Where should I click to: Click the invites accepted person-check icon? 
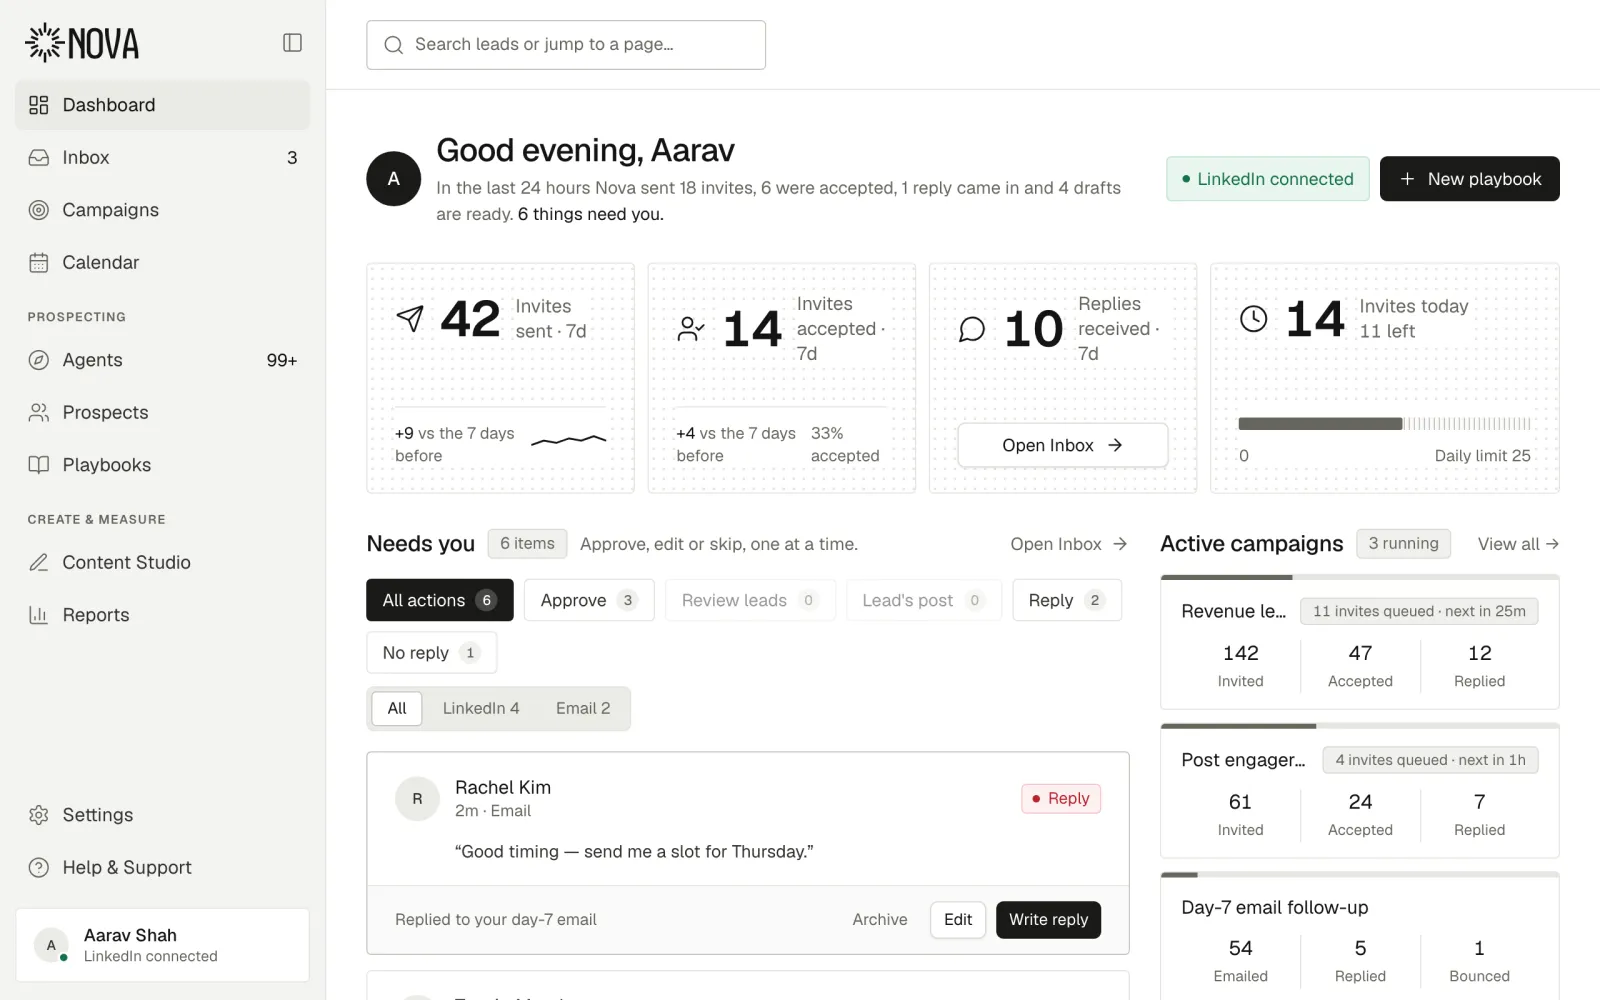(691, 328)
